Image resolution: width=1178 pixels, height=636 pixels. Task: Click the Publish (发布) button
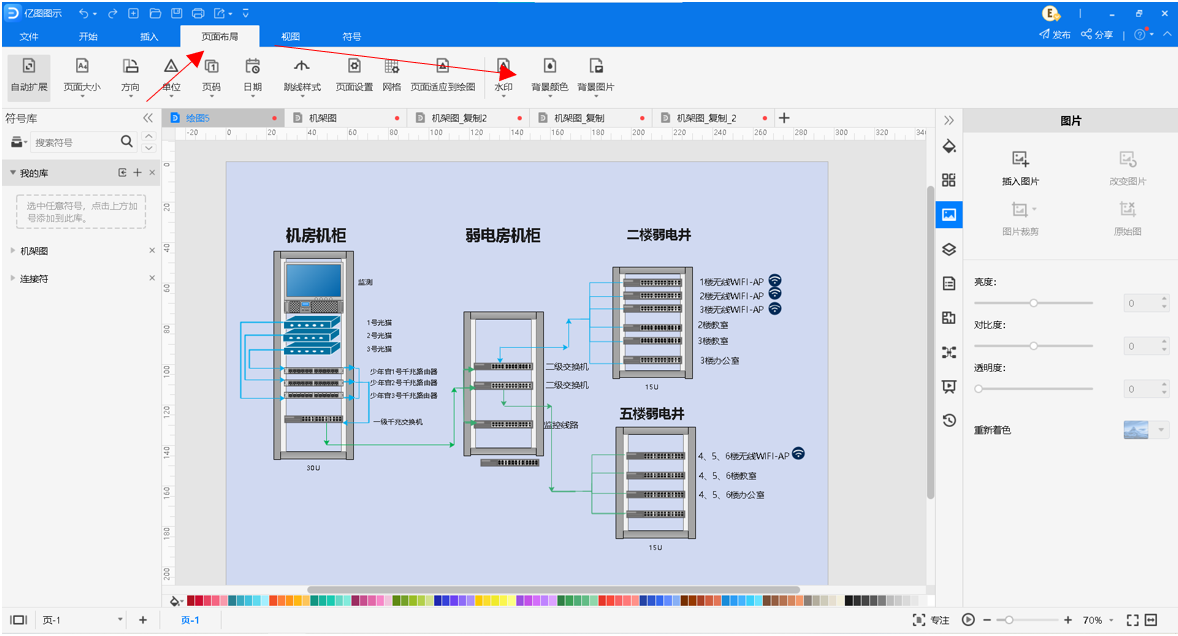click(x=1054, y=34)
